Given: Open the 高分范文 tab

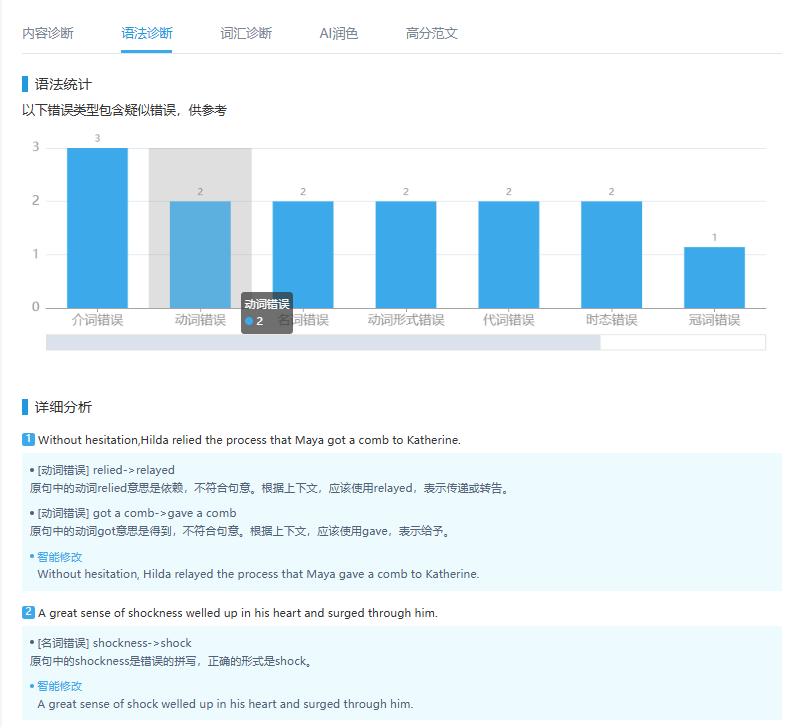Looking at the screenshot, I should 432,33.
